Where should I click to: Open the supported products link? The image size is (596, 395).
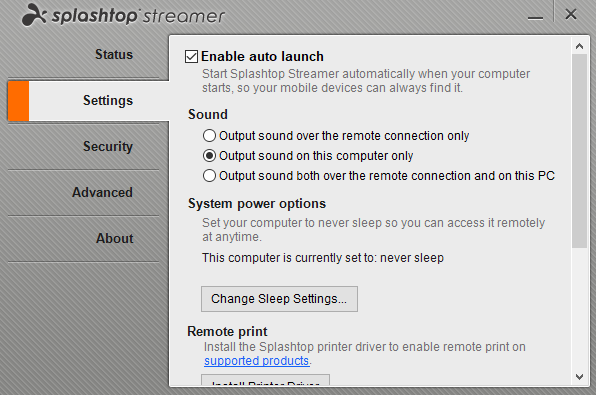[257, 361]
